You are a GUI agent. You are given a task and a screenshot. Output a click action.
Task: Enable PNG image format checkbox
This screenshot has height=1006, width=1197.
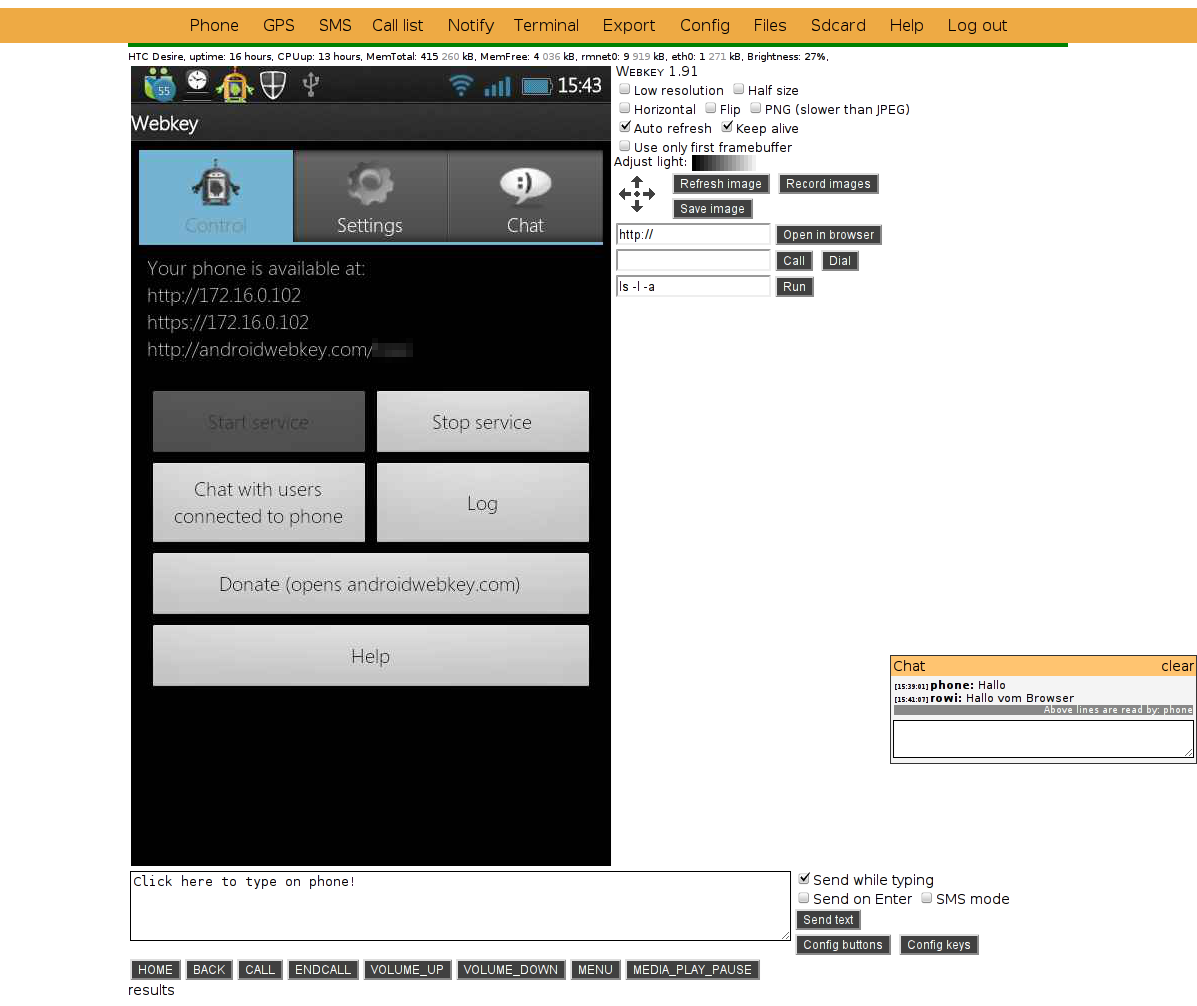[756, 109]
